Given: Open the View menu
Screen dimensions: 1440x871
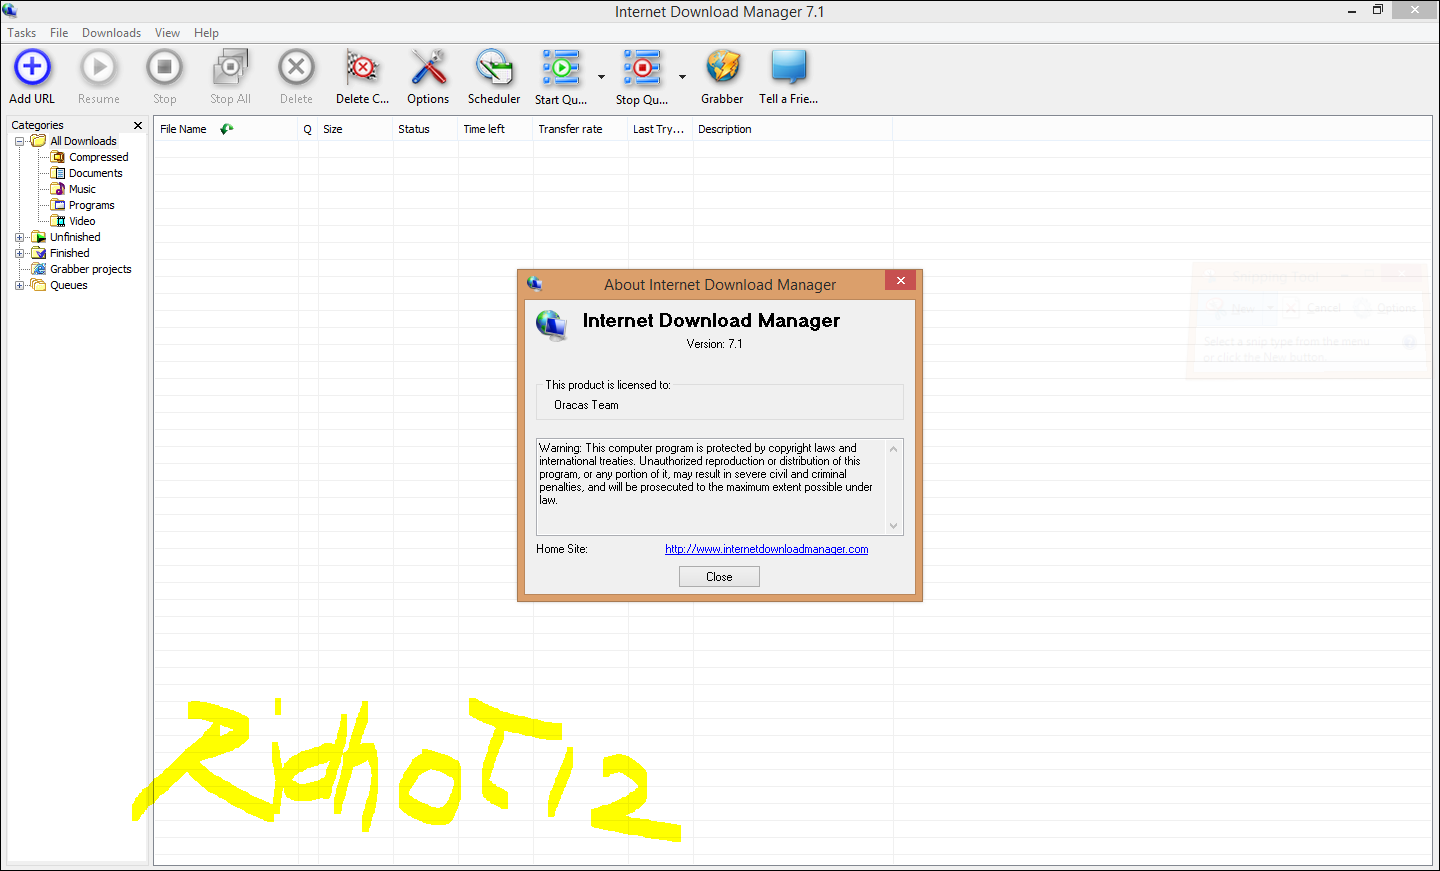Looking at the screenshot, I should 167,33.
